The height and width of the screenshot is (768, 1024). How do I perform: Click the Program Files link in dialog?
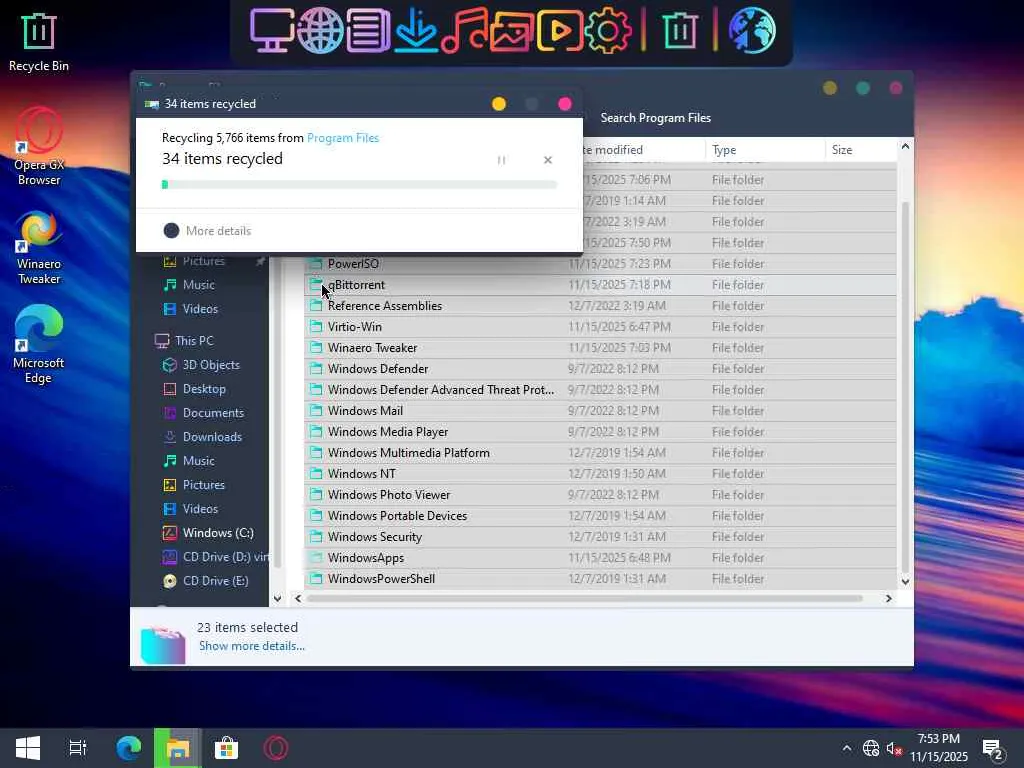point(343,138)
